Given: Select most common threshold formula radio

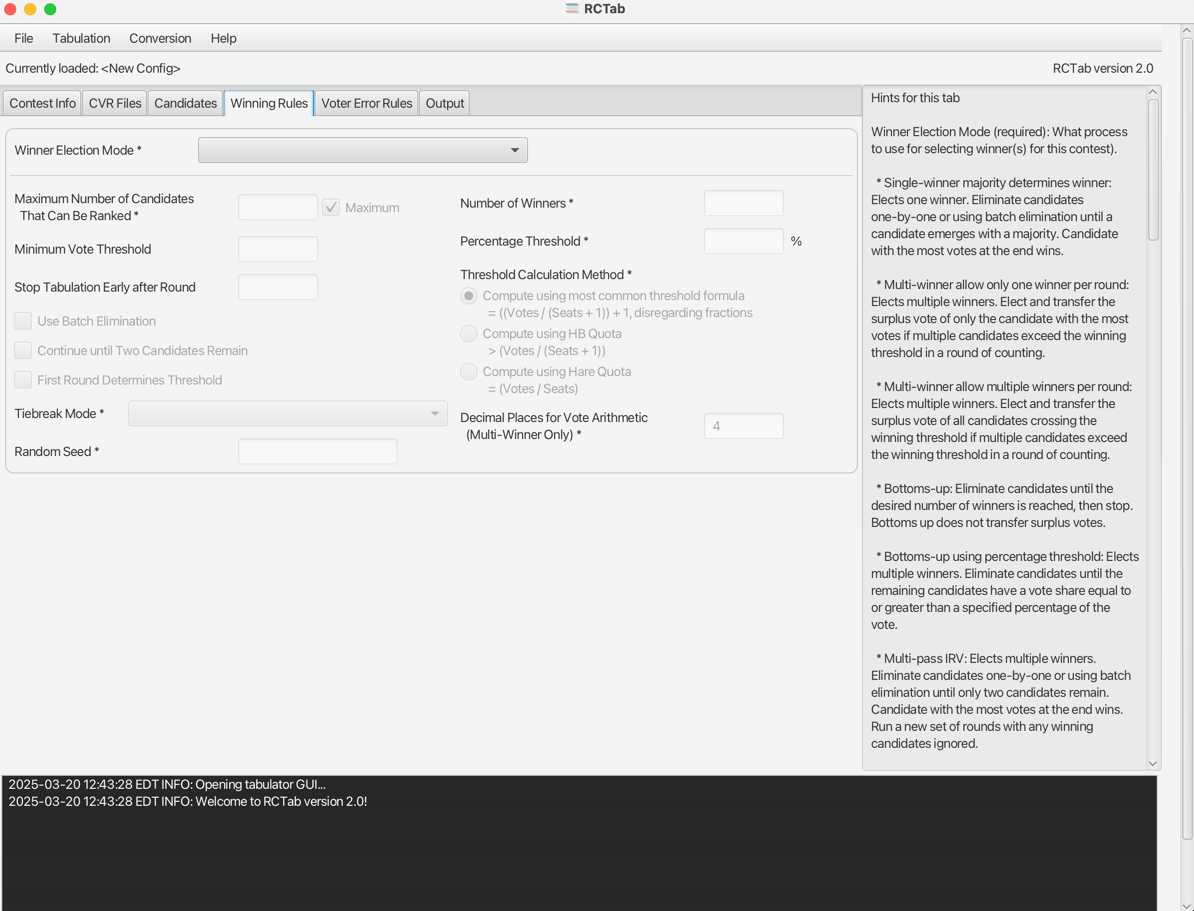Looking at the screenshot, I should tap(469, 296).
